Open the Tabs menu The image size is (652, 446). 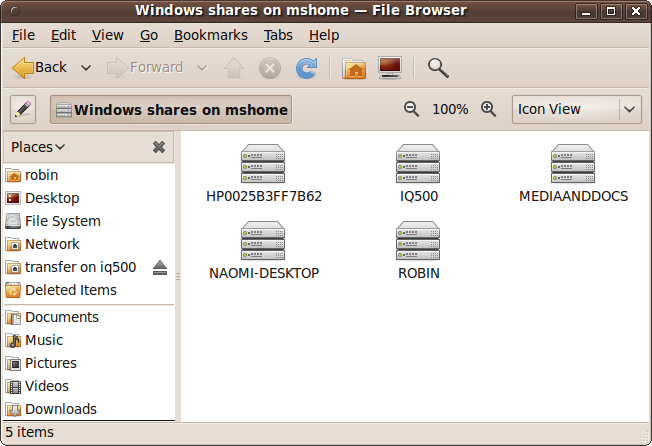point(278,35)
